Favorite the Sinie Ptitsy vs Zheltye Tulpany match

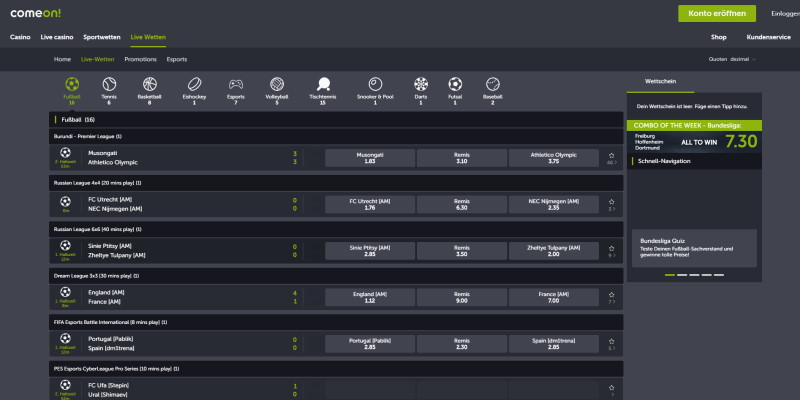(x=612, y=248)
